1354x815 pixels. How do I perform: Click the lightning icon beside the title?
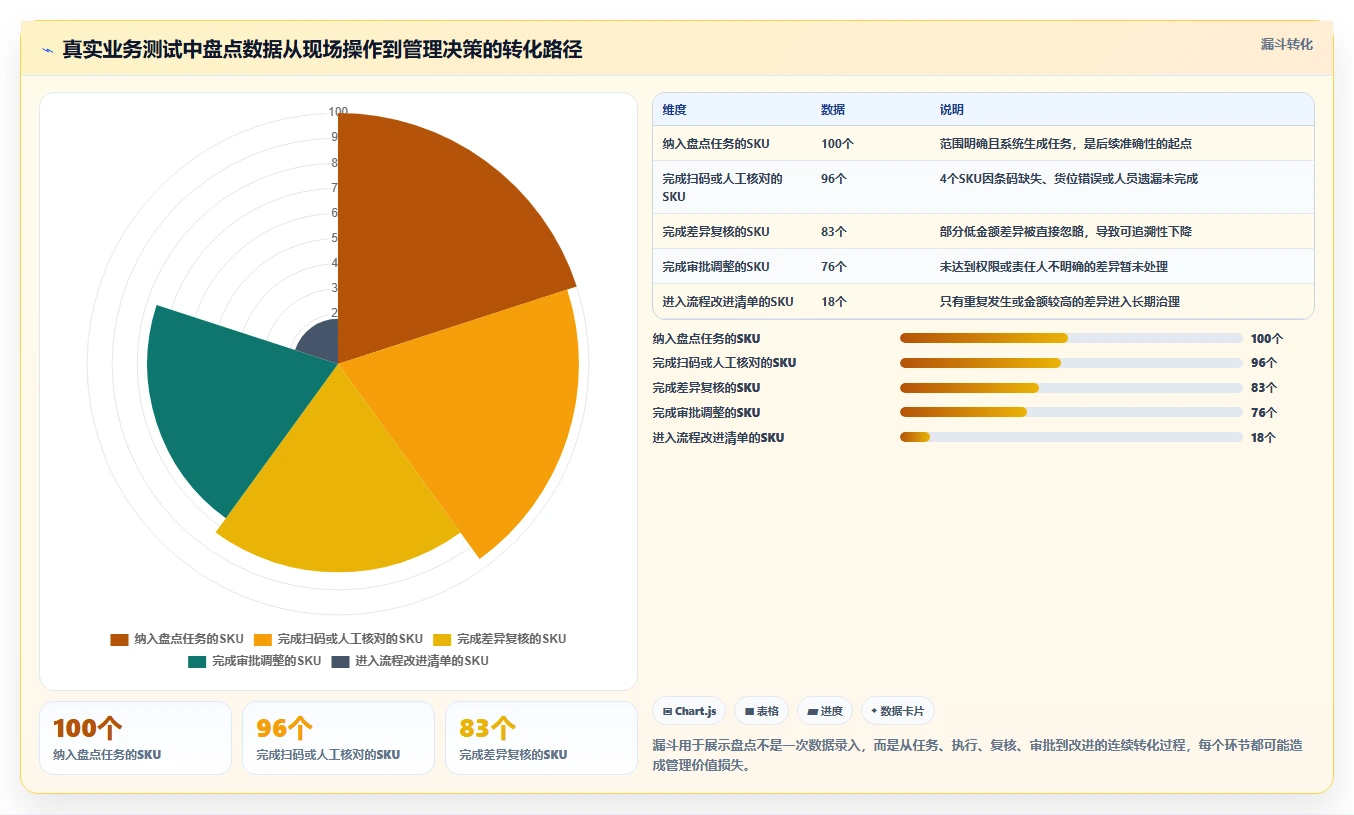tap(48, 50)
